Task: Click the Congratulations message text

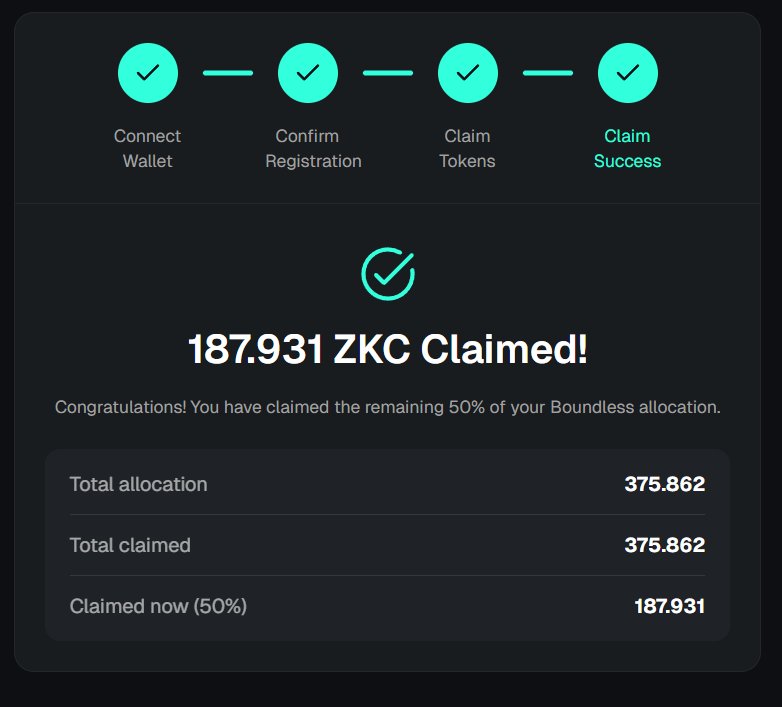Action: point(388,407)
